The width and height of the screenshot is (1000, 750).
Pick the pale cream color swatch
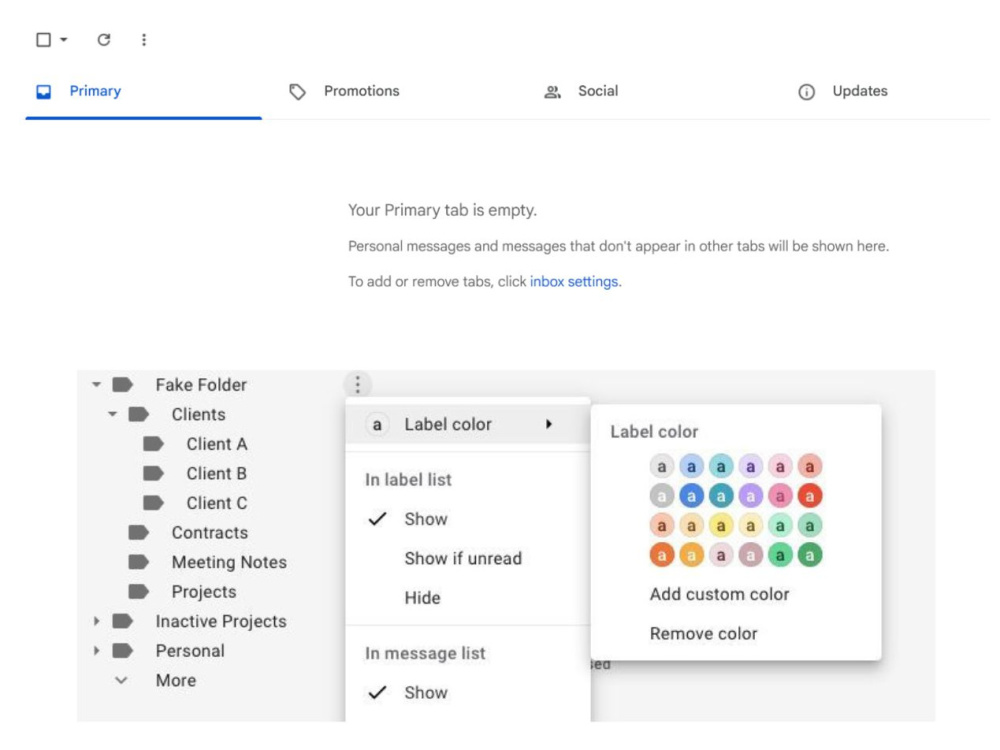coord(751,526)
